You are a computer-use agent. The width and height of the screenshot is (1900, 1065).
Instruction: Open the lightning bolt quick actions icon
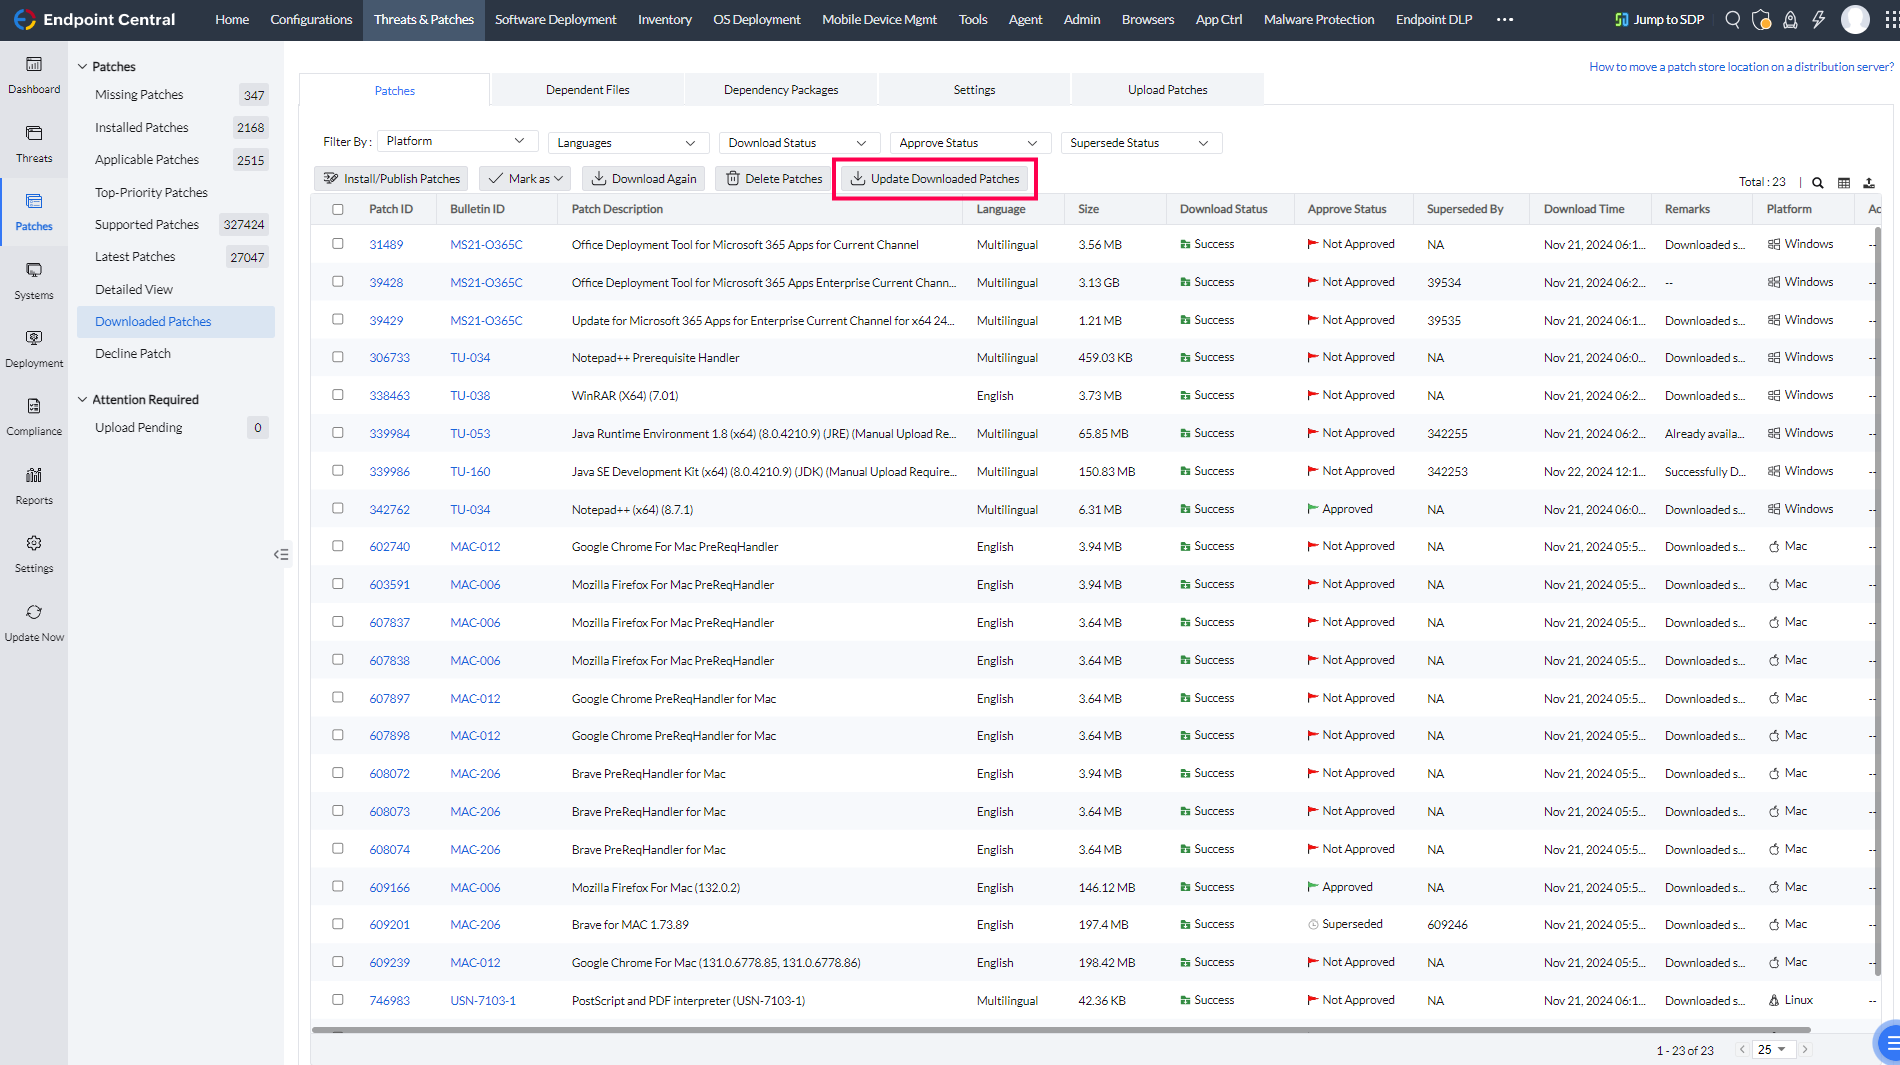pyautogui.click(x=1819, y=20)
